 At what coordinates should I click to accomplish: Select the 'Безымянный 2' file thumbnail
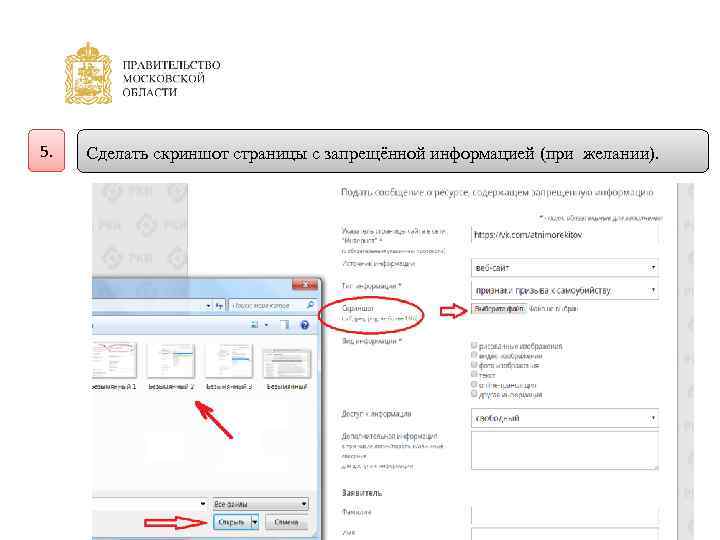171,360
